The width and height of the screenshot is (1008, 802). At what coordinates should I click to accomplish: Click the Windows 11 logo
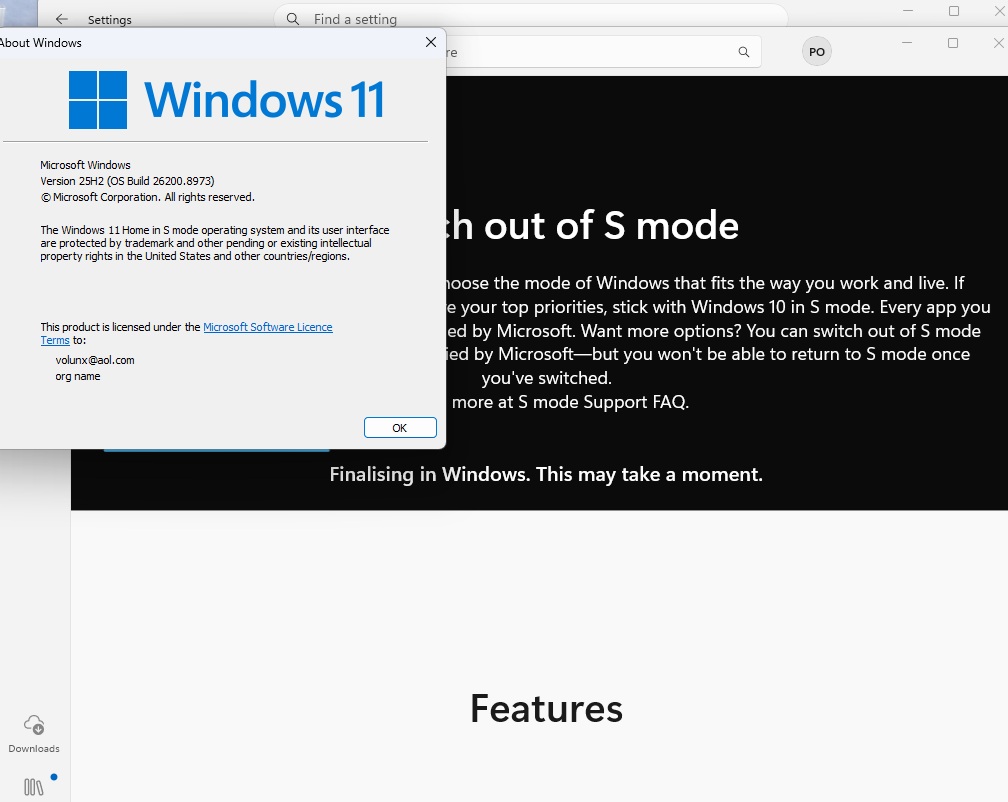[226, 100]
